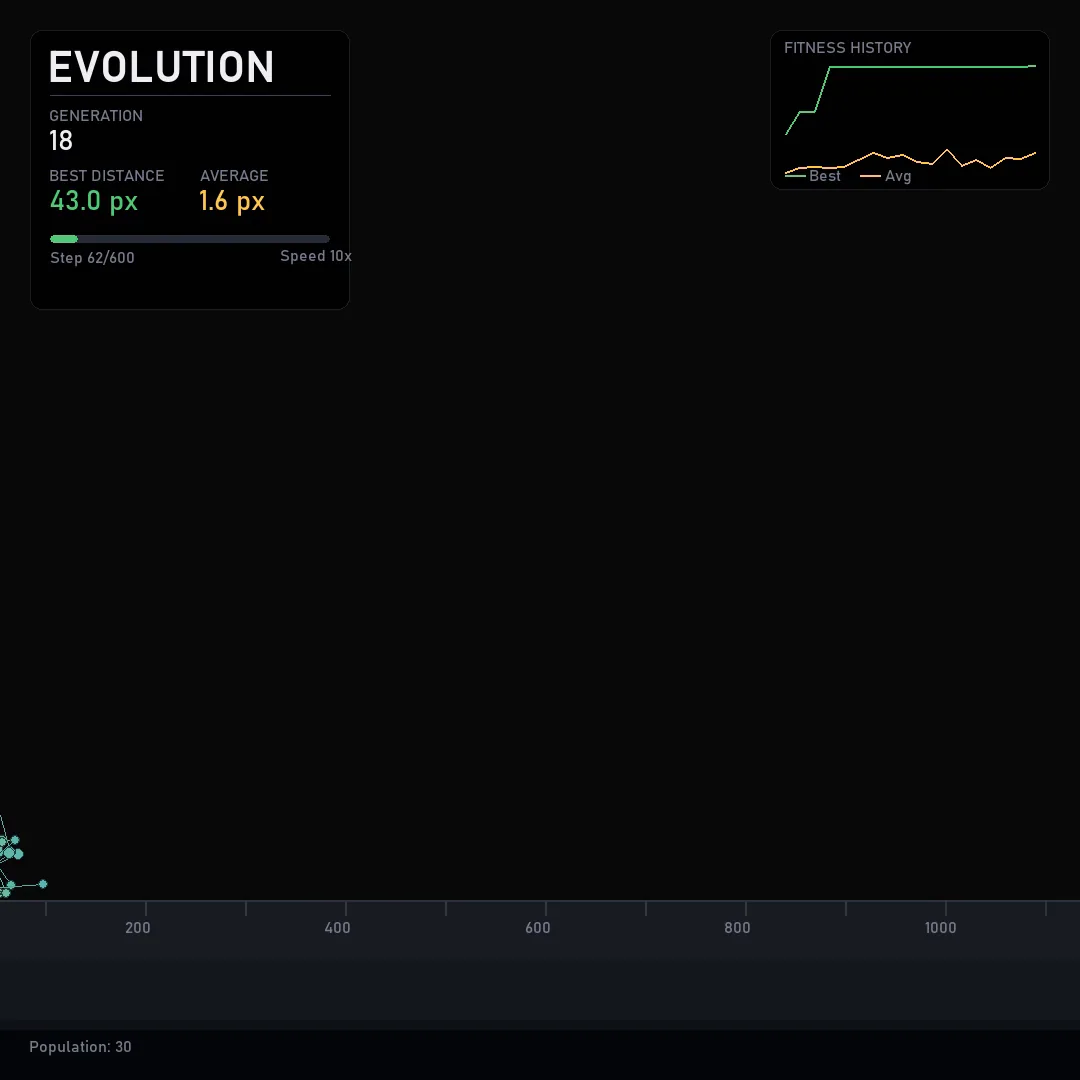Screen dimensions: 1080x1080
Task: Click the Step 62/600 counter text
Action: pyautogui.click(x=92, y=258)
